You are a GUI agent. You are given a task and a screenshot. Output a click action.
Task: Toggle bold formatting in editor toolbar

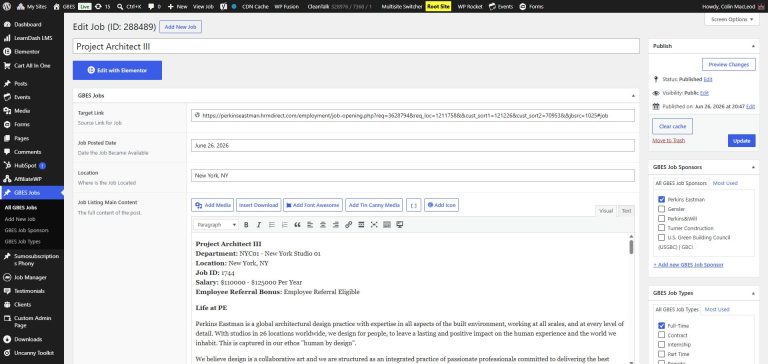tap(246, 225)
